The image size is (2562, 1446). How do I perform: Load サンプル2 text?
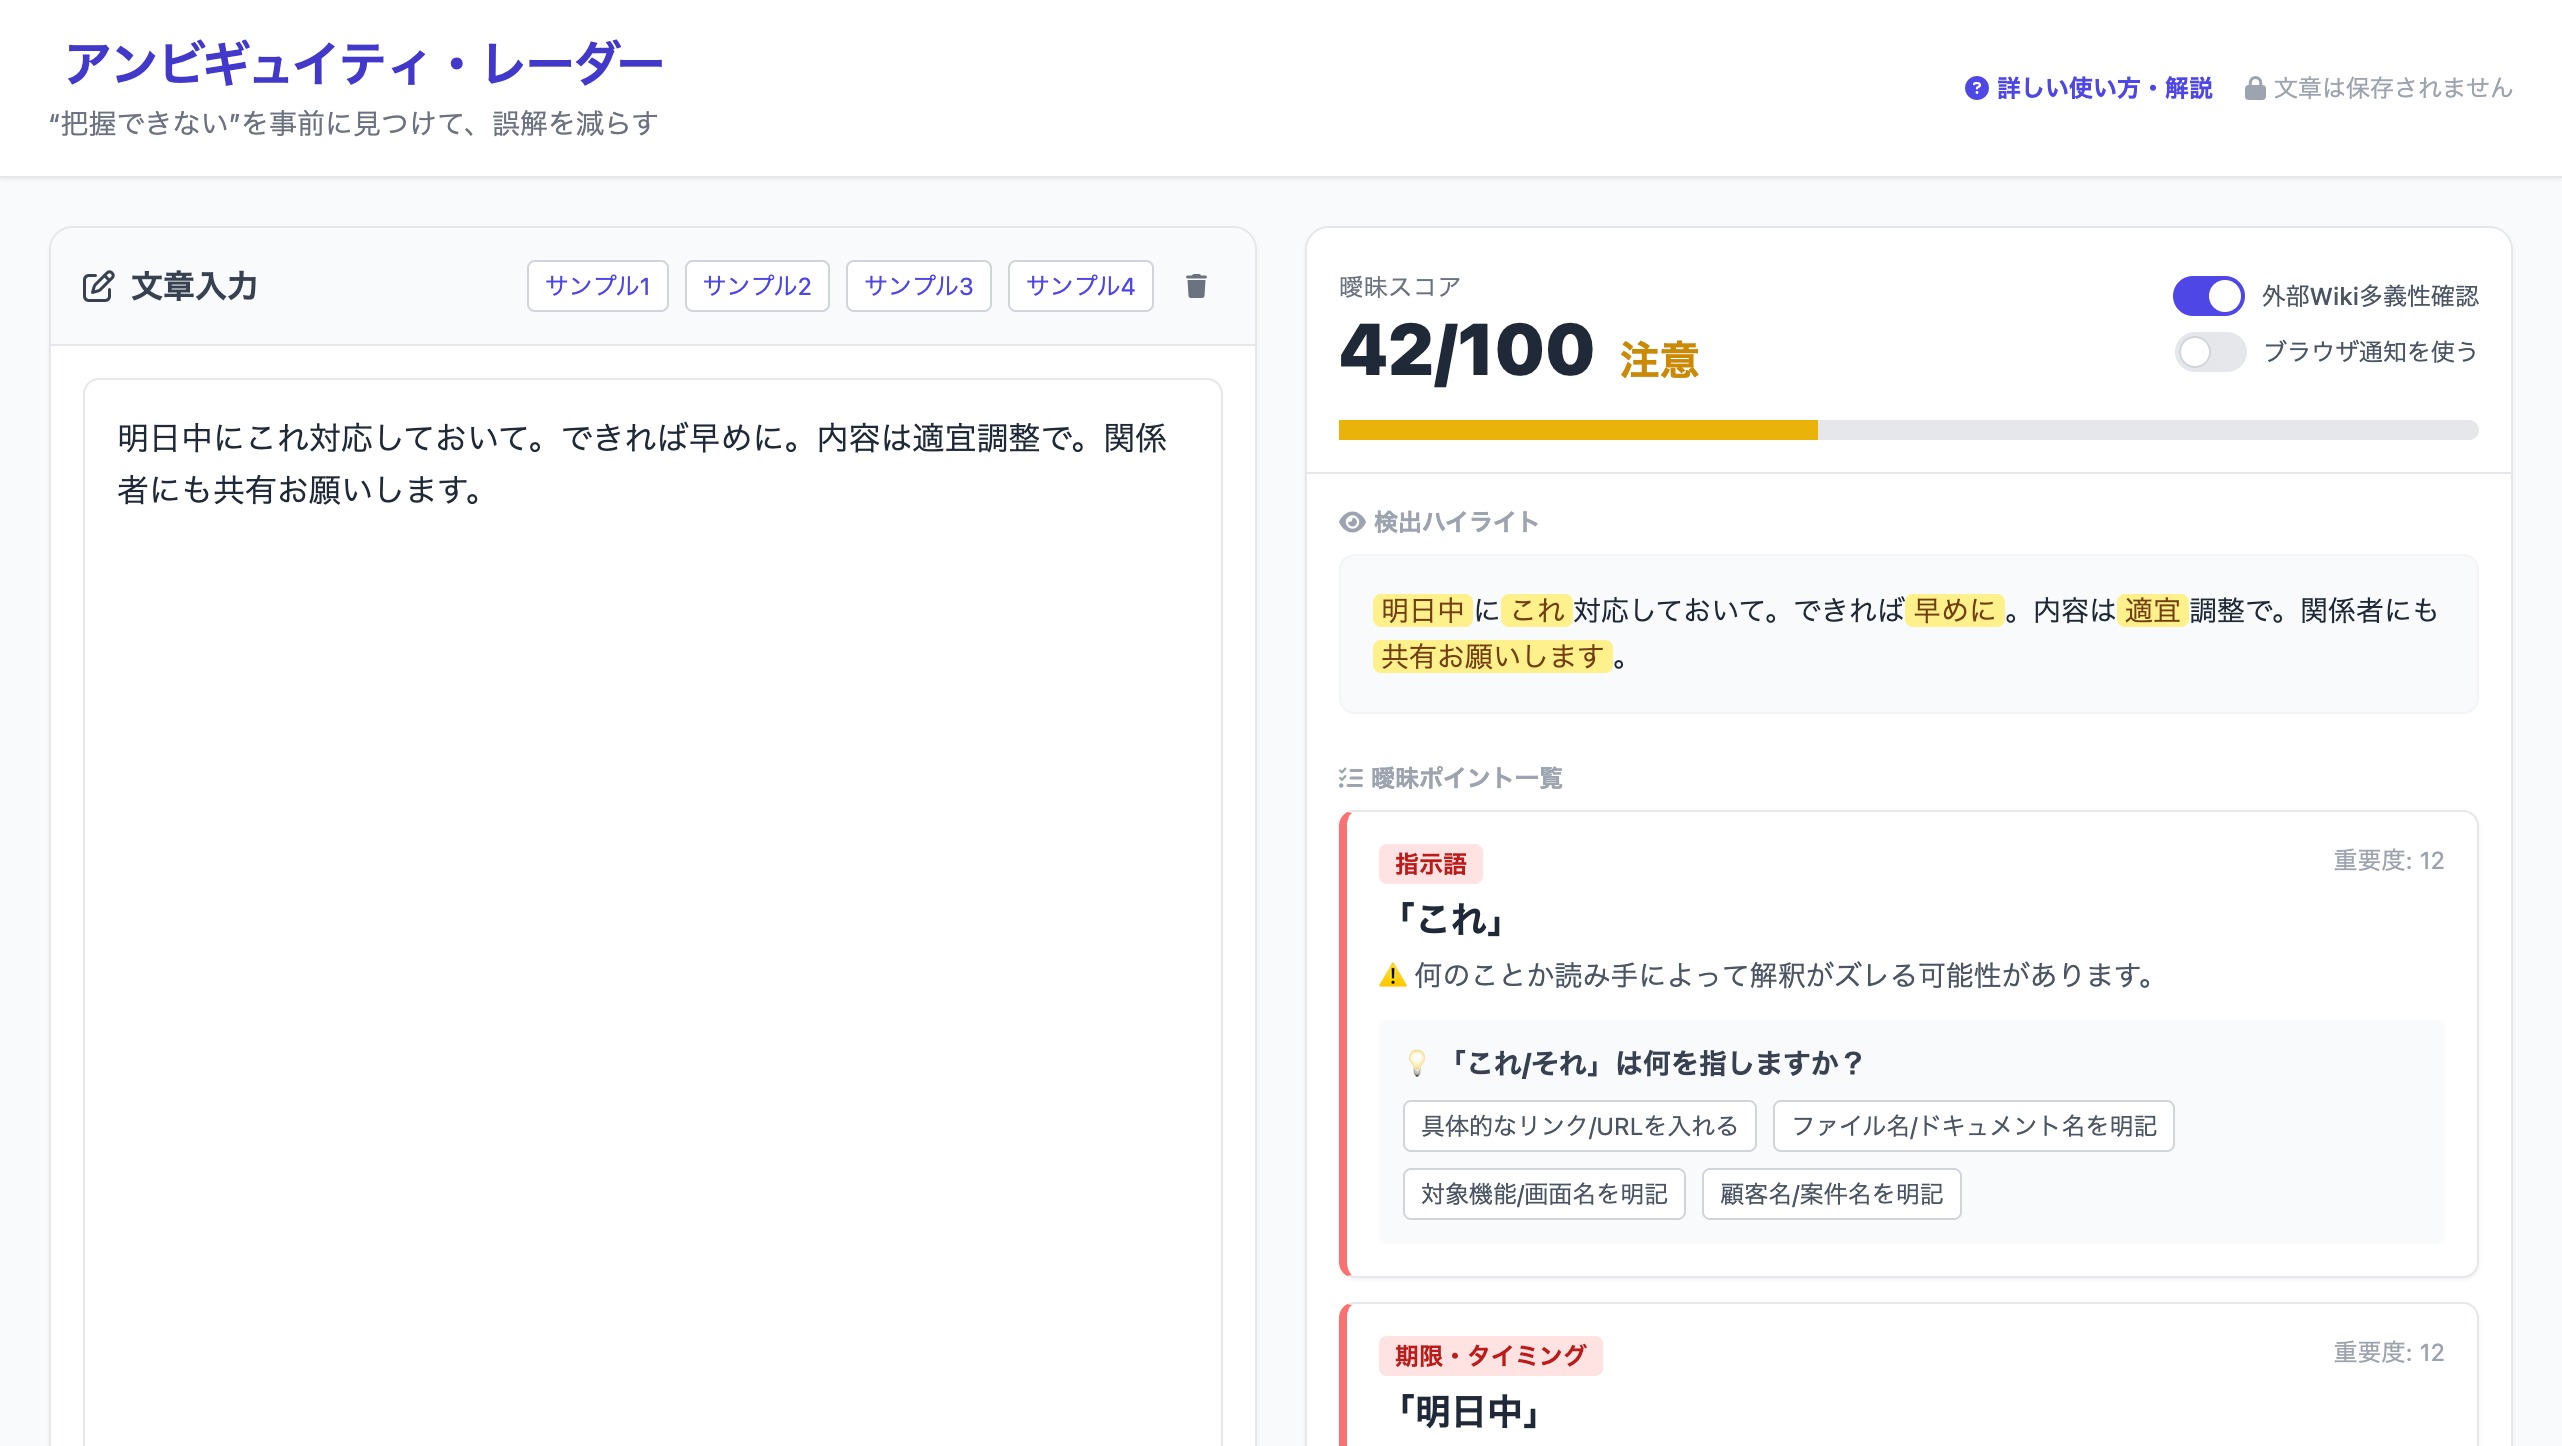click(x=757, y=286)
